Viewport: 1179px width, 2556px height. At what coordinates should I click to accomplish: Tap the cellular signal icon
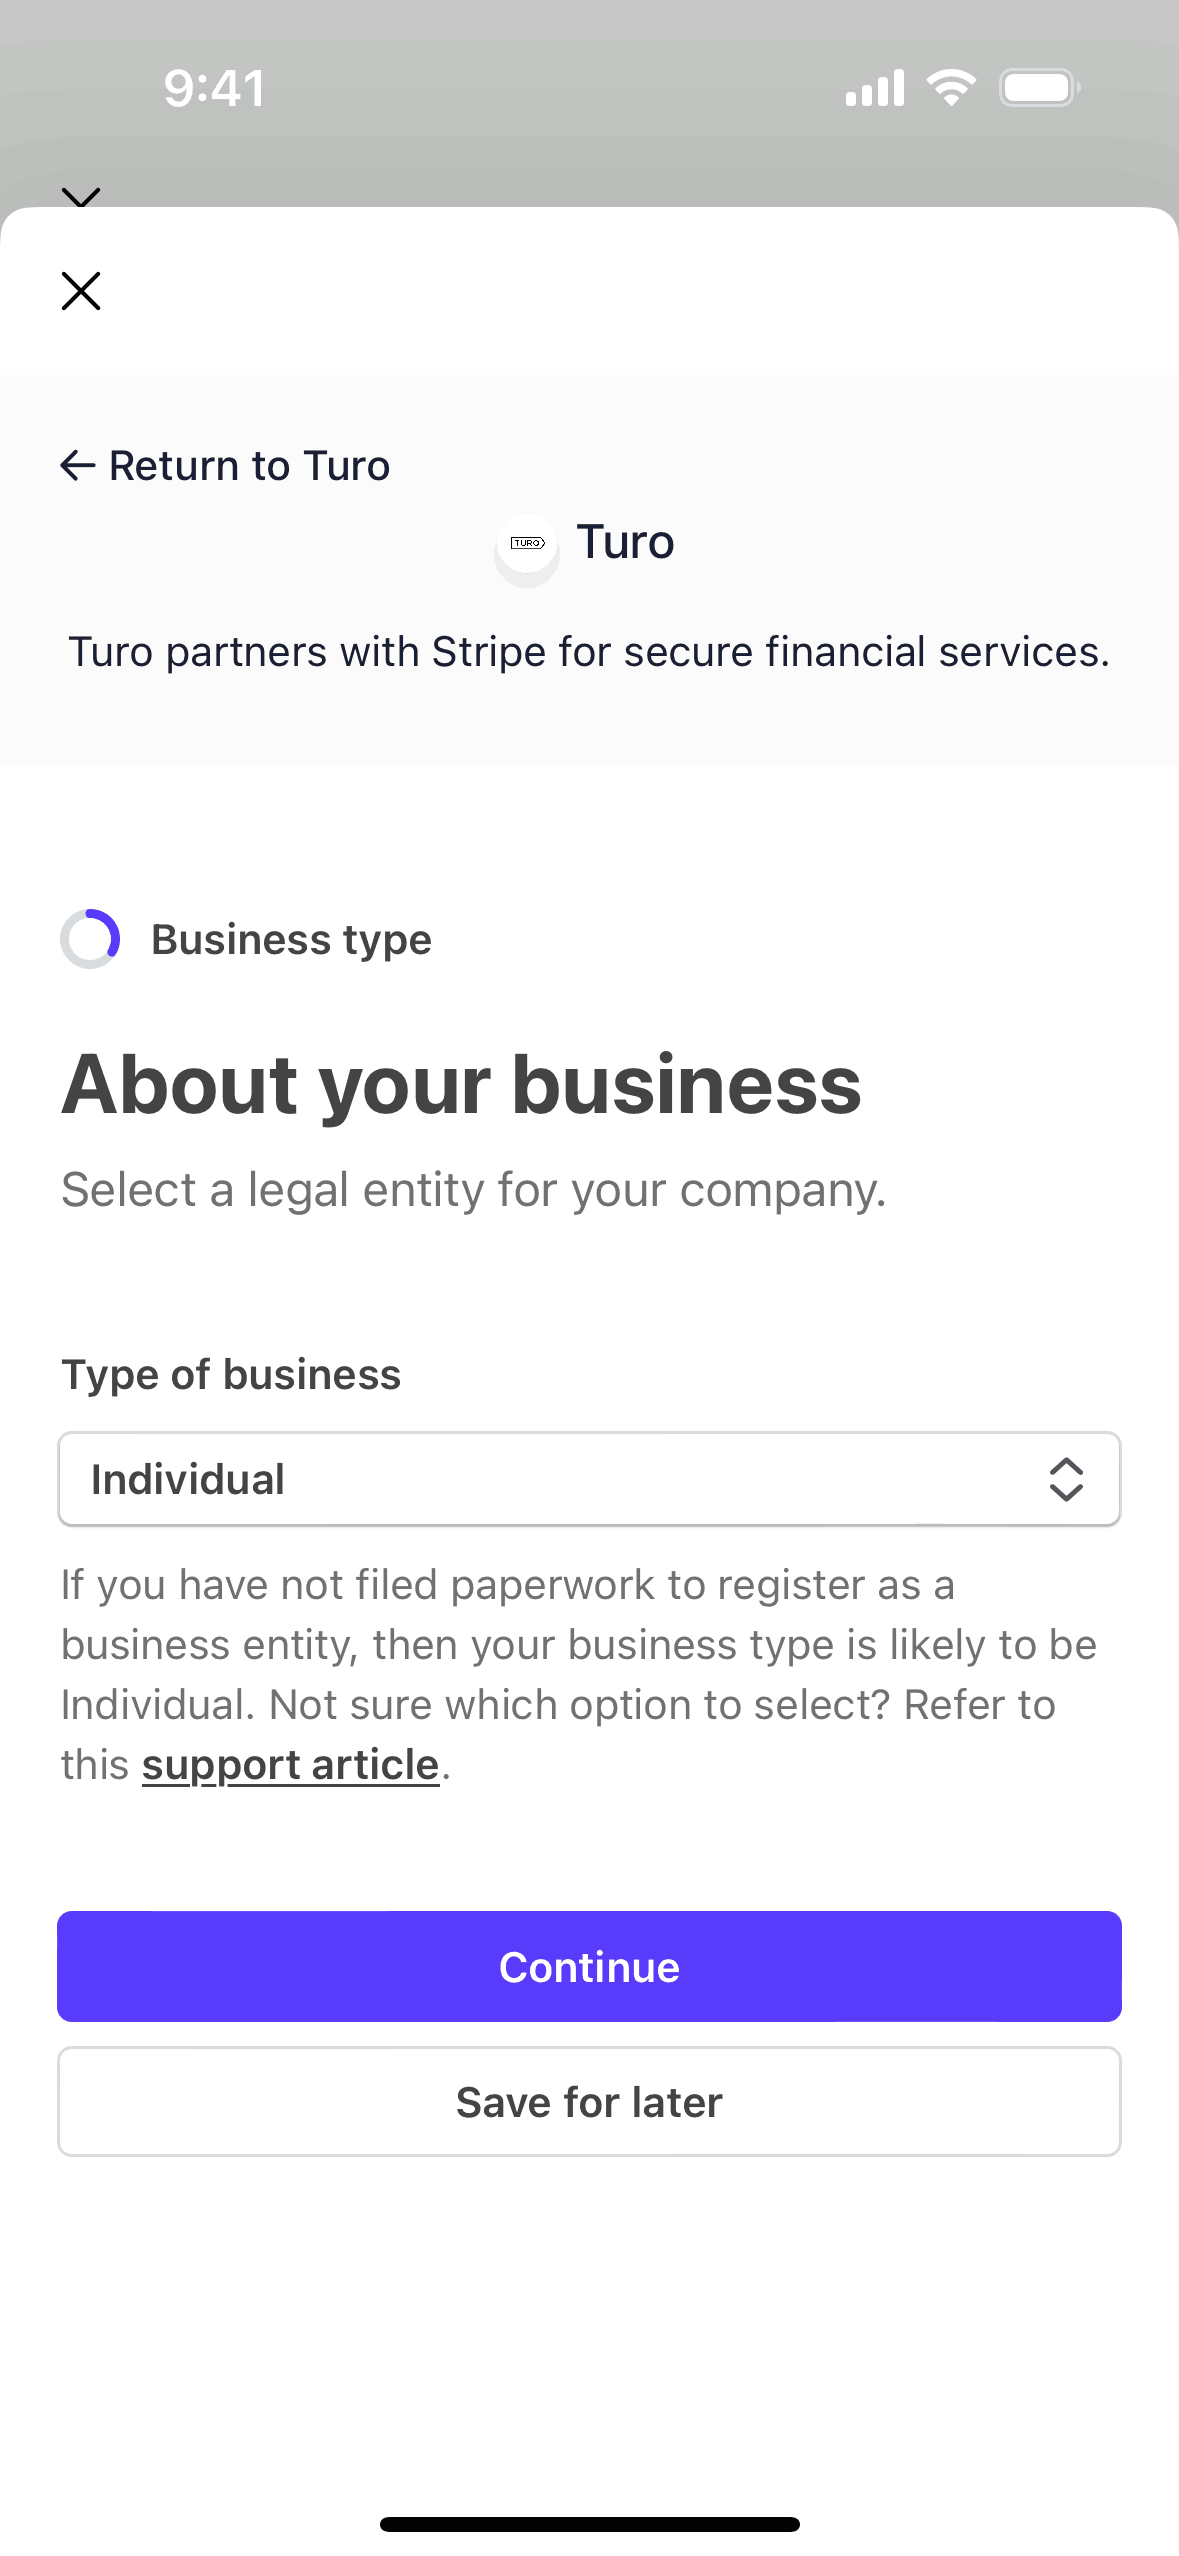[874, 88]
